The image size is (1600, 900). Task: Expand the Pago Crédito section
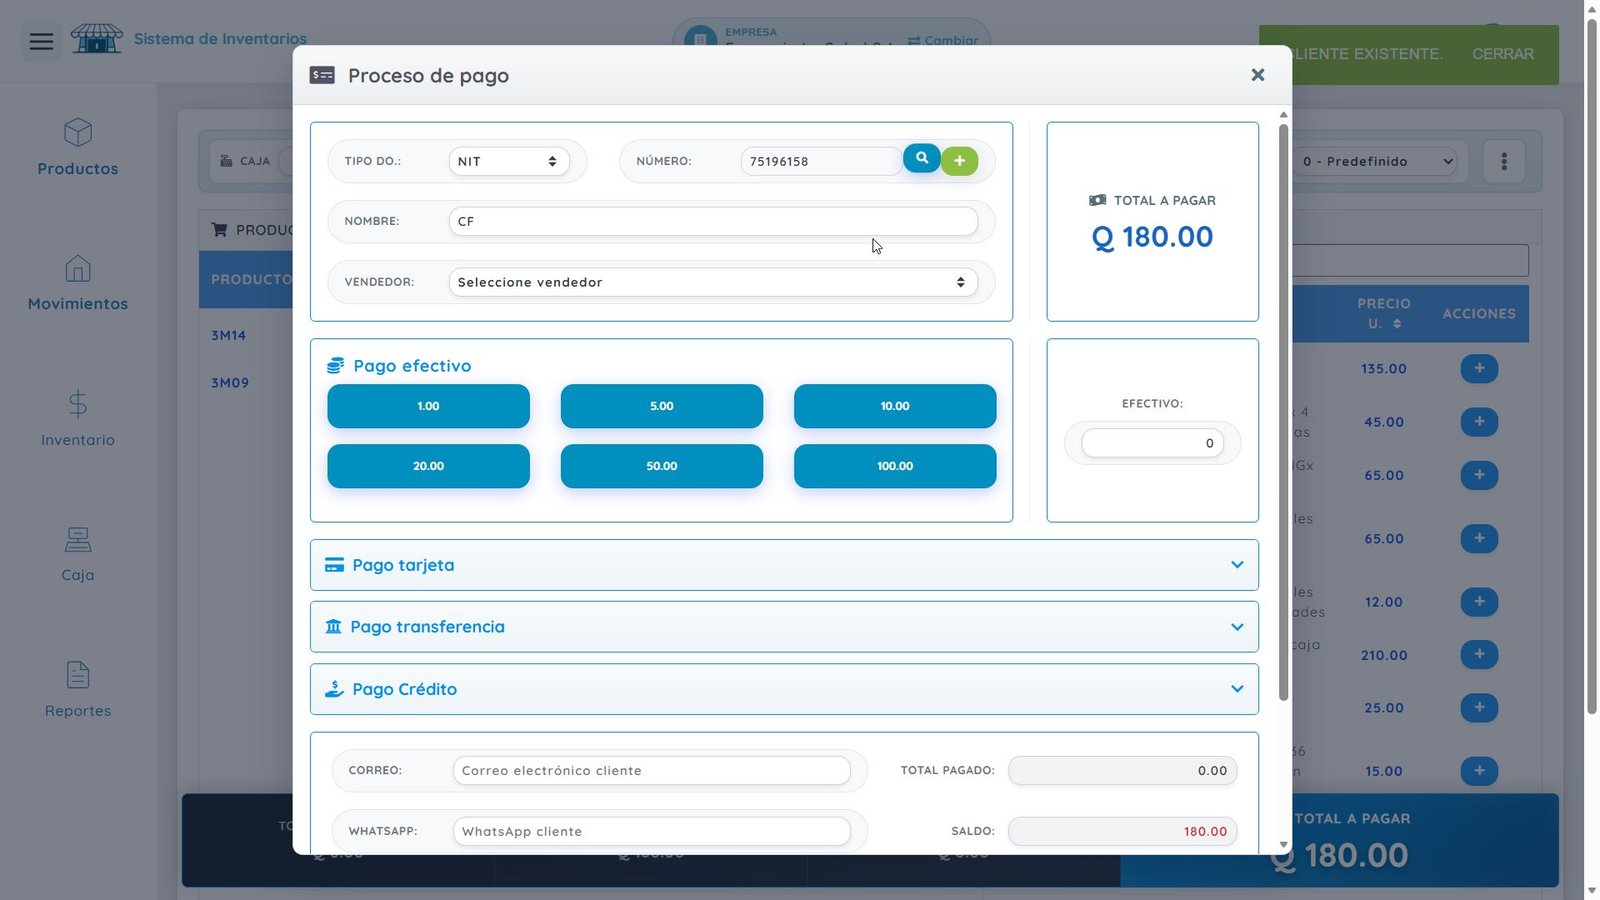[784, 689]
